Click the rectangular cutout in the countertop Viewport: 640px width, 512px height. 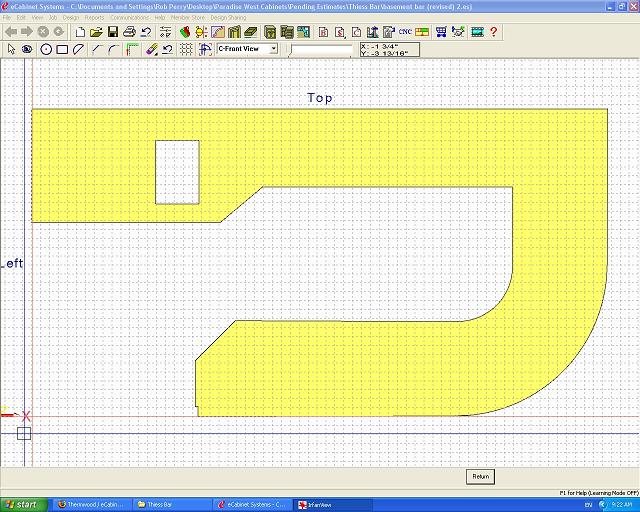click(177, 172)
